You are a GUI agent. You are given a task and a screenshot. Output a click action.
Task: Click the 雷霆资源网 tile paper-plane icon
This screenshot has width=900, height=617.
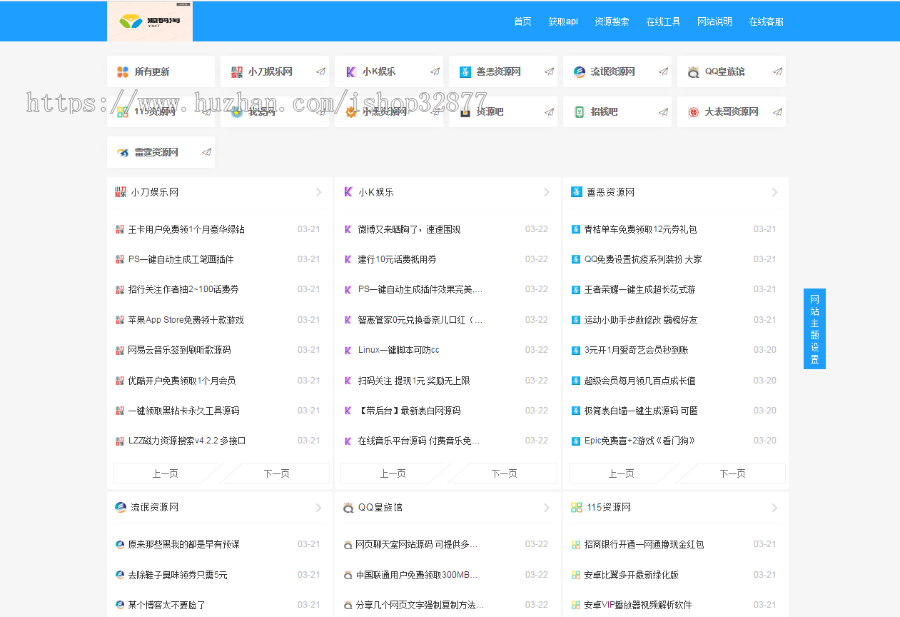pyautogui.click(x=207, y=152)
